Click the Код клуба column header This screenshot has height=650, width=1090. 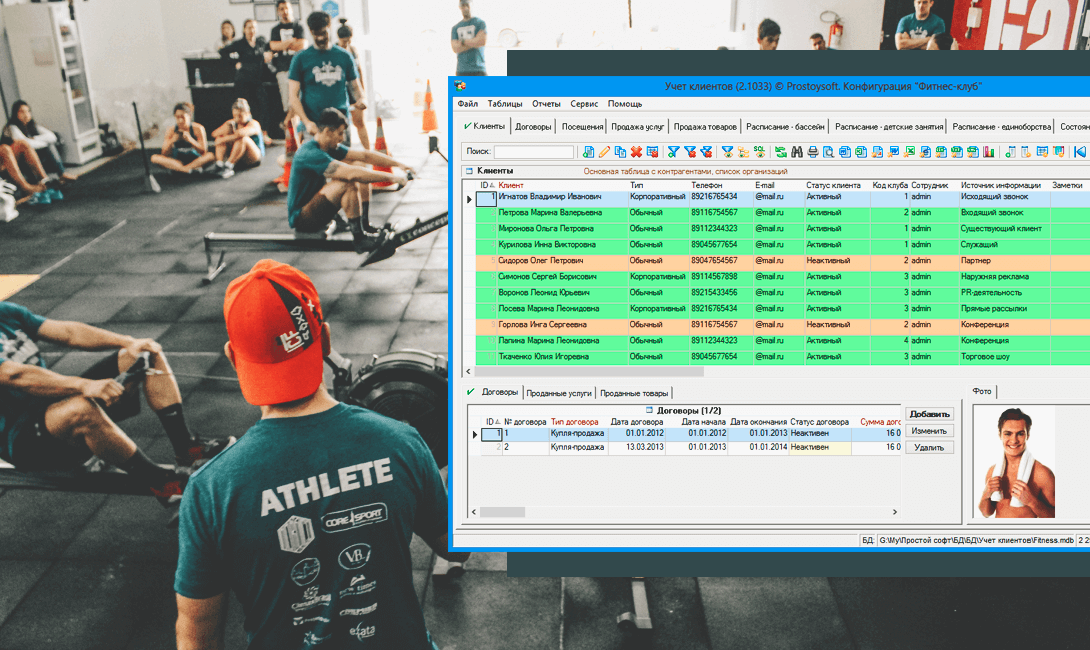pos(890,186)
